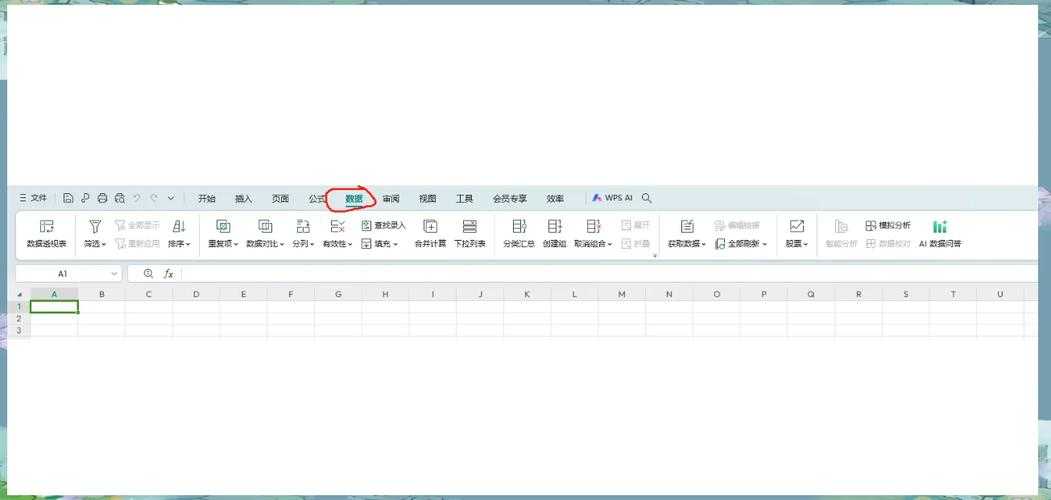
Task: Open the 下拉列表 dropdown list tool
Action: (470, 234)
